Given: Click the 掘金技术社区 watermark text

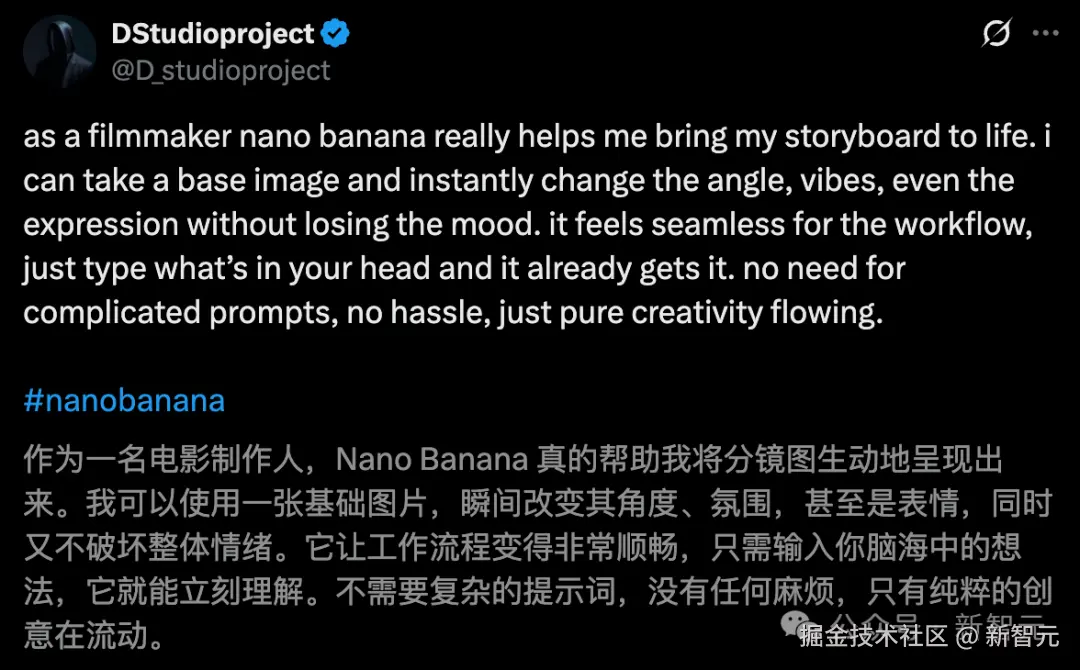Looking at the screenshot, I should [872, 636].
